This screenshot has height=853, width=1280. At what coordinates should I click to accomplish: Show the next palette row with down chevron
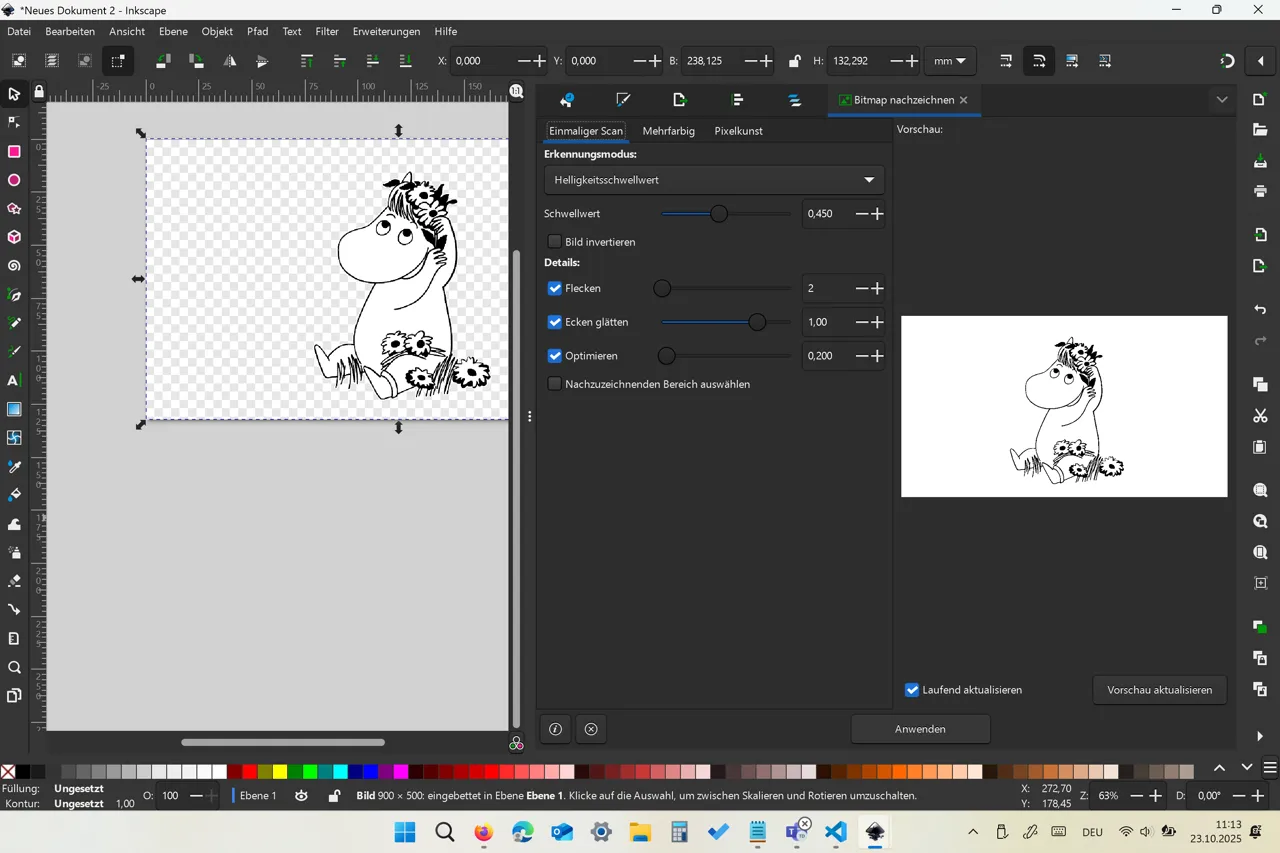click(1246, 768)
